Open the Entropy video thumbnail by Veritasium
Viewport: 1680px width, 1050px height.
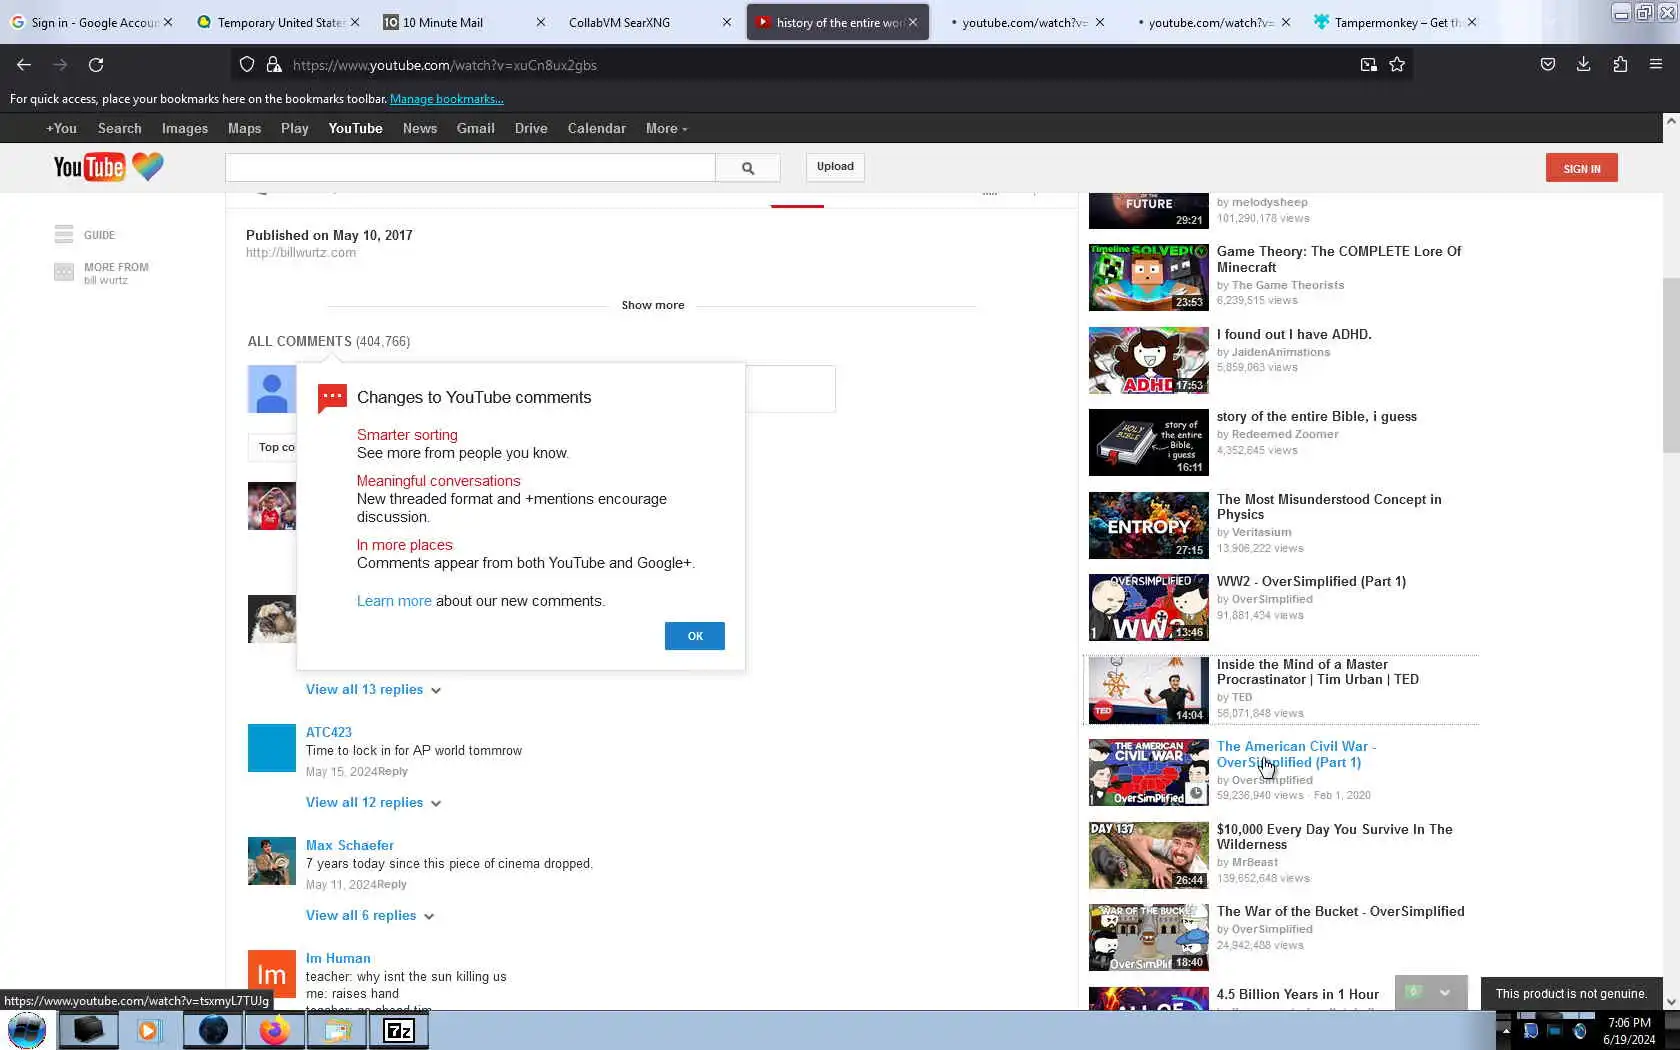[1148, 525]
